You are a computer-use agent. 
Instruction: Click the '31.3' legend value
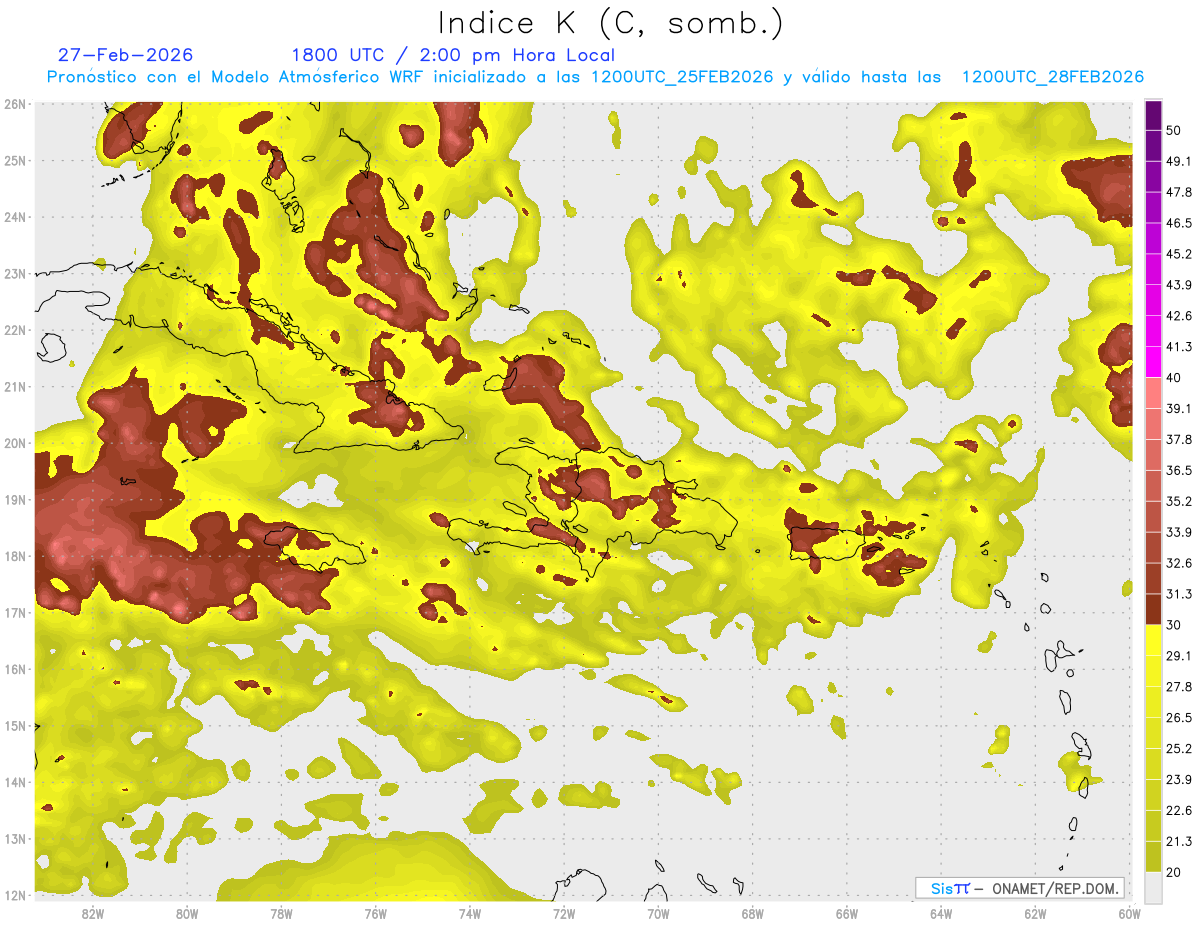1179,594
